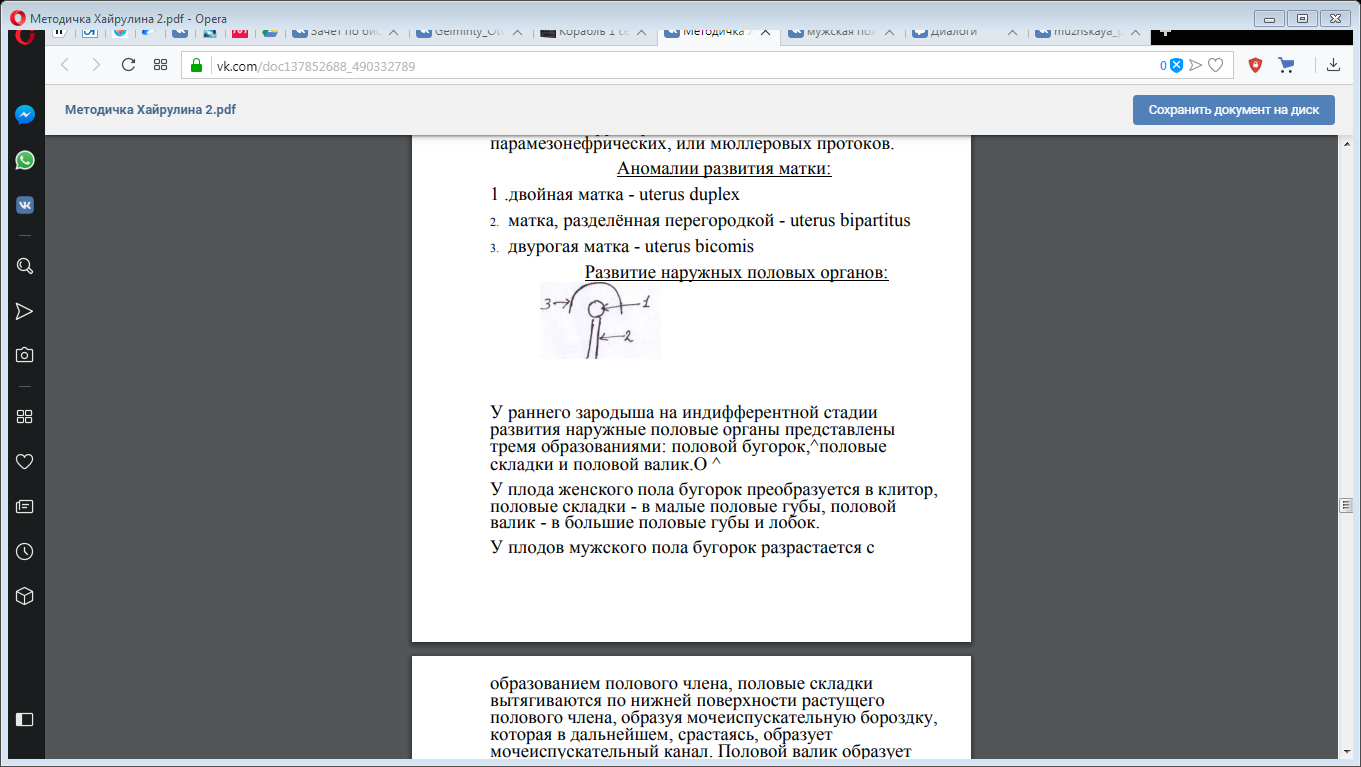
Task: Open personal news in the sidebar
Action: coord(25,507)
